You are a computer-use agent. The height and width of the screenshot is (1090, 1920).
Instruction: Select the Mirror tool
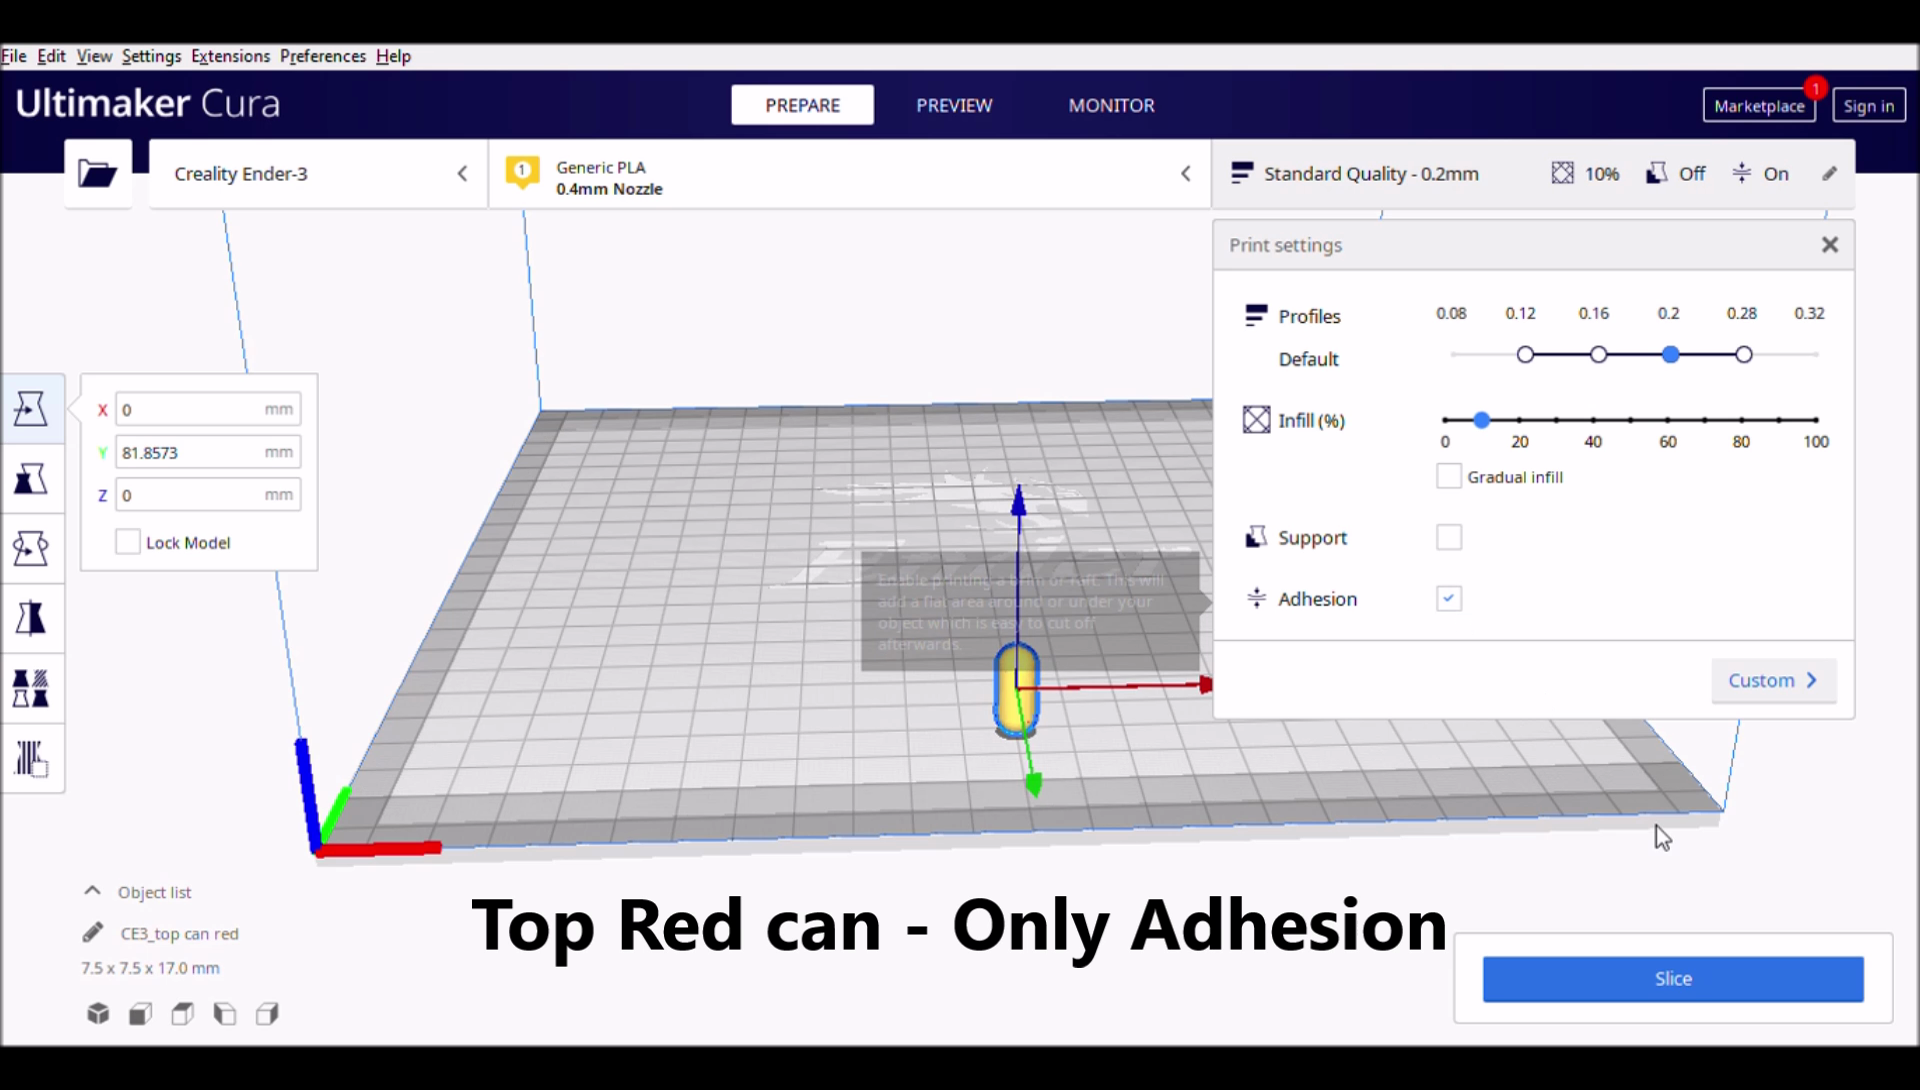pos(31,619)
